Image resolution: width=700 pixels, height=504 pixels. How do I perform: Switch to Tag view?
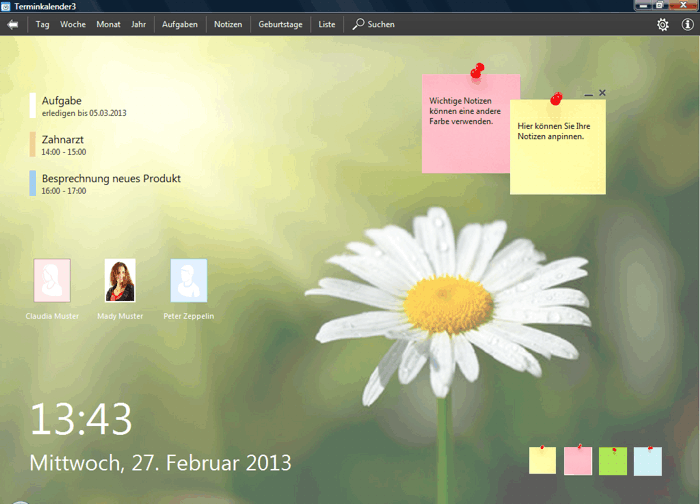[x=43, y=24]
